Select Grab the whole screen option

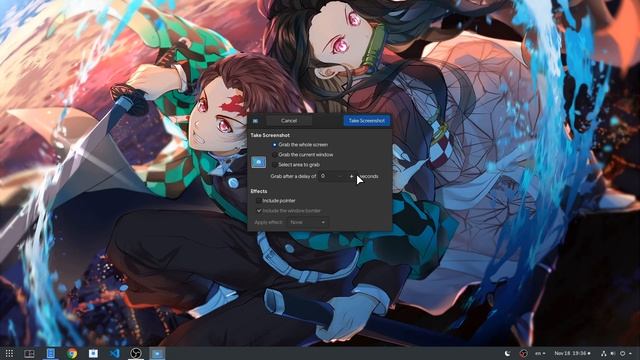pos(300,144)
